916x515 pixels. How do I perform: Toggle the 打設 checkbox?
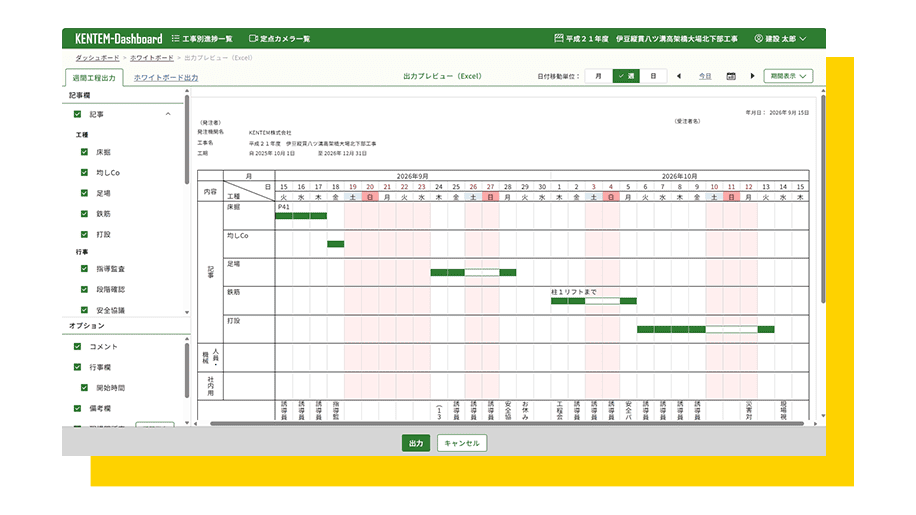(84, 234)
